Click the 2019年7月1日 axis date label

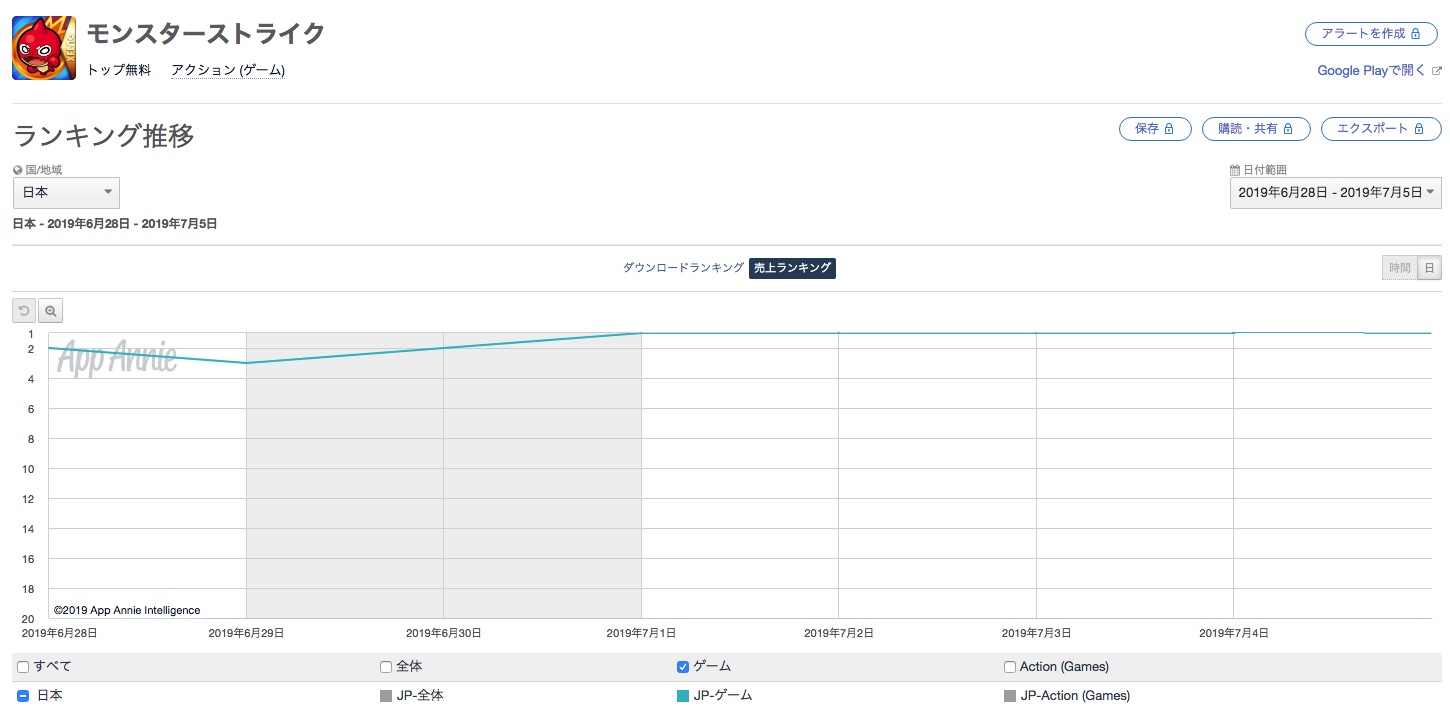pos(641,633)
